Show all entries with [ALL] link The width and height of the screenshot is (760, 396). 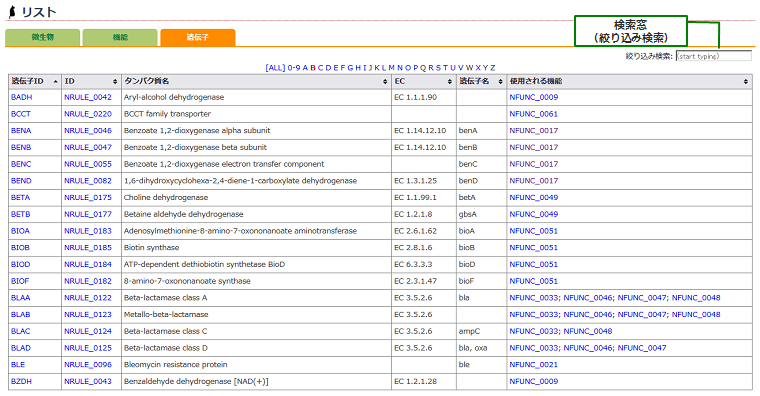click(275, 68)
